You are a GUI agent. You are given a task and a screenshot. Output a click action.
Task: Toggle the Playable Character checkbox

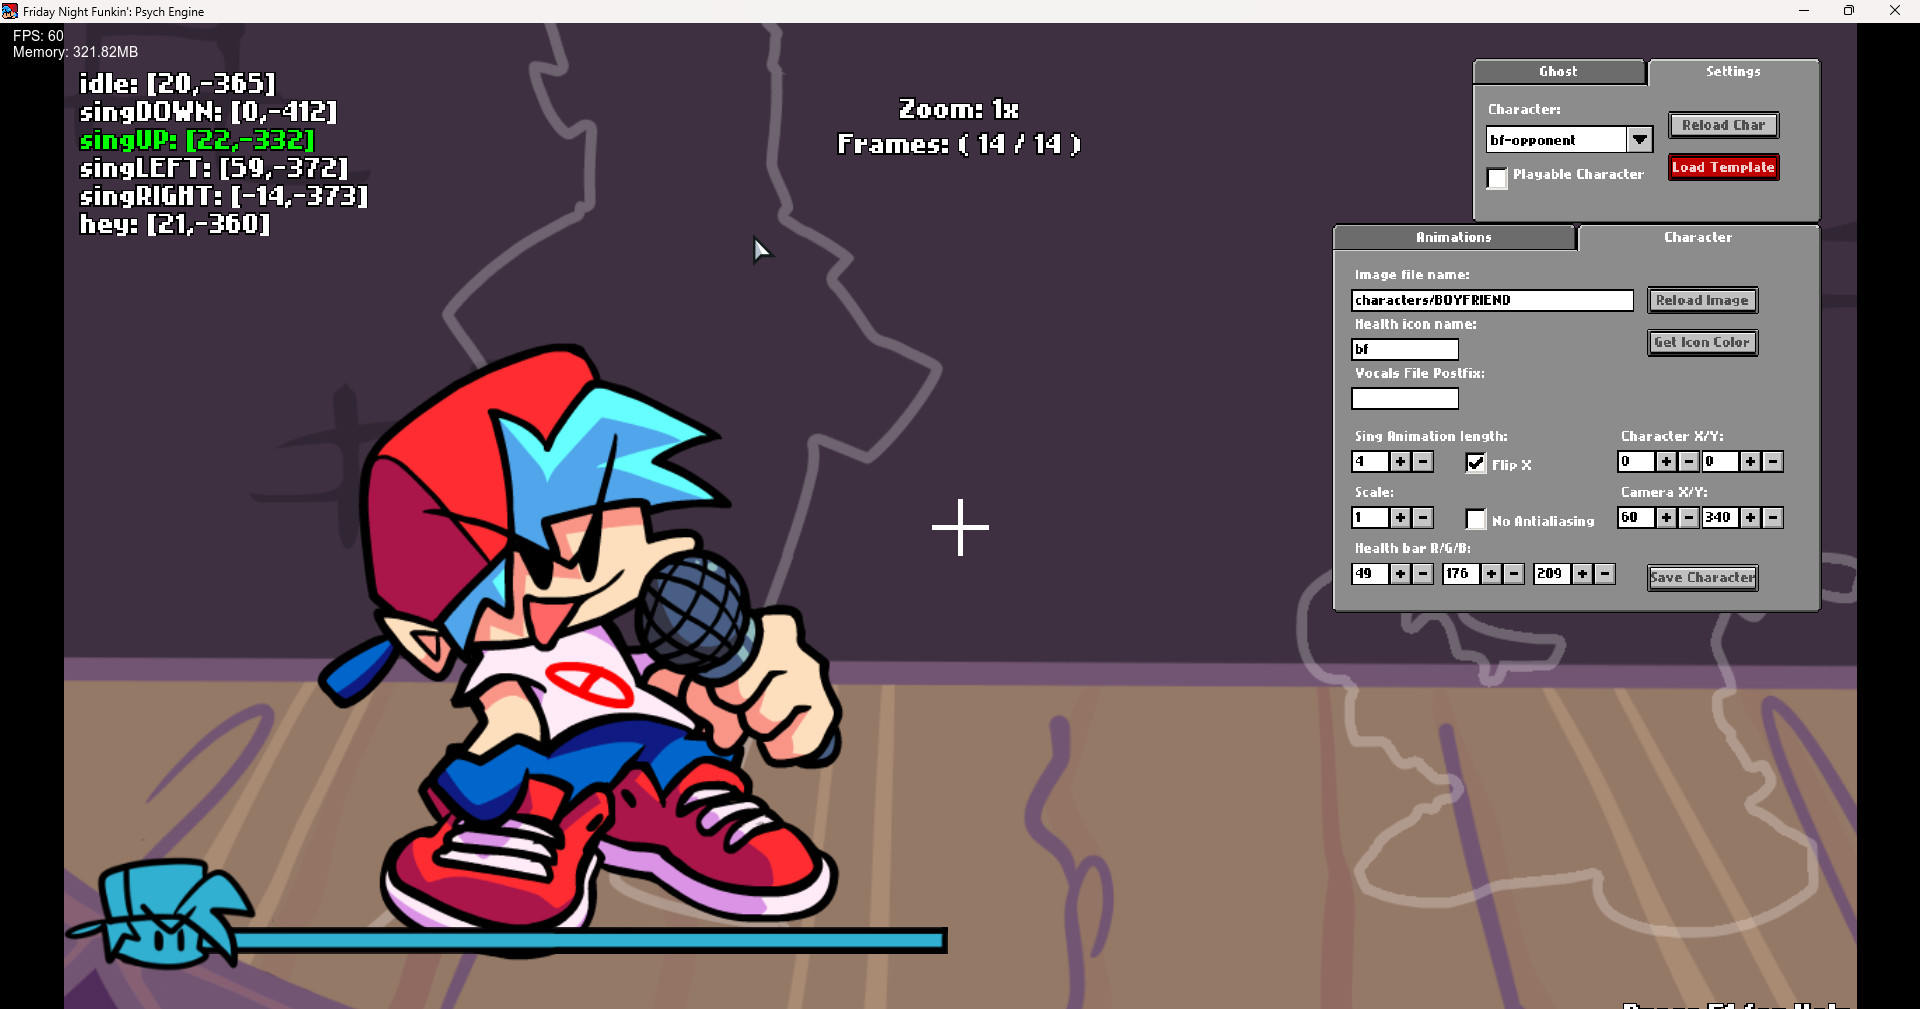[1497, 178]
